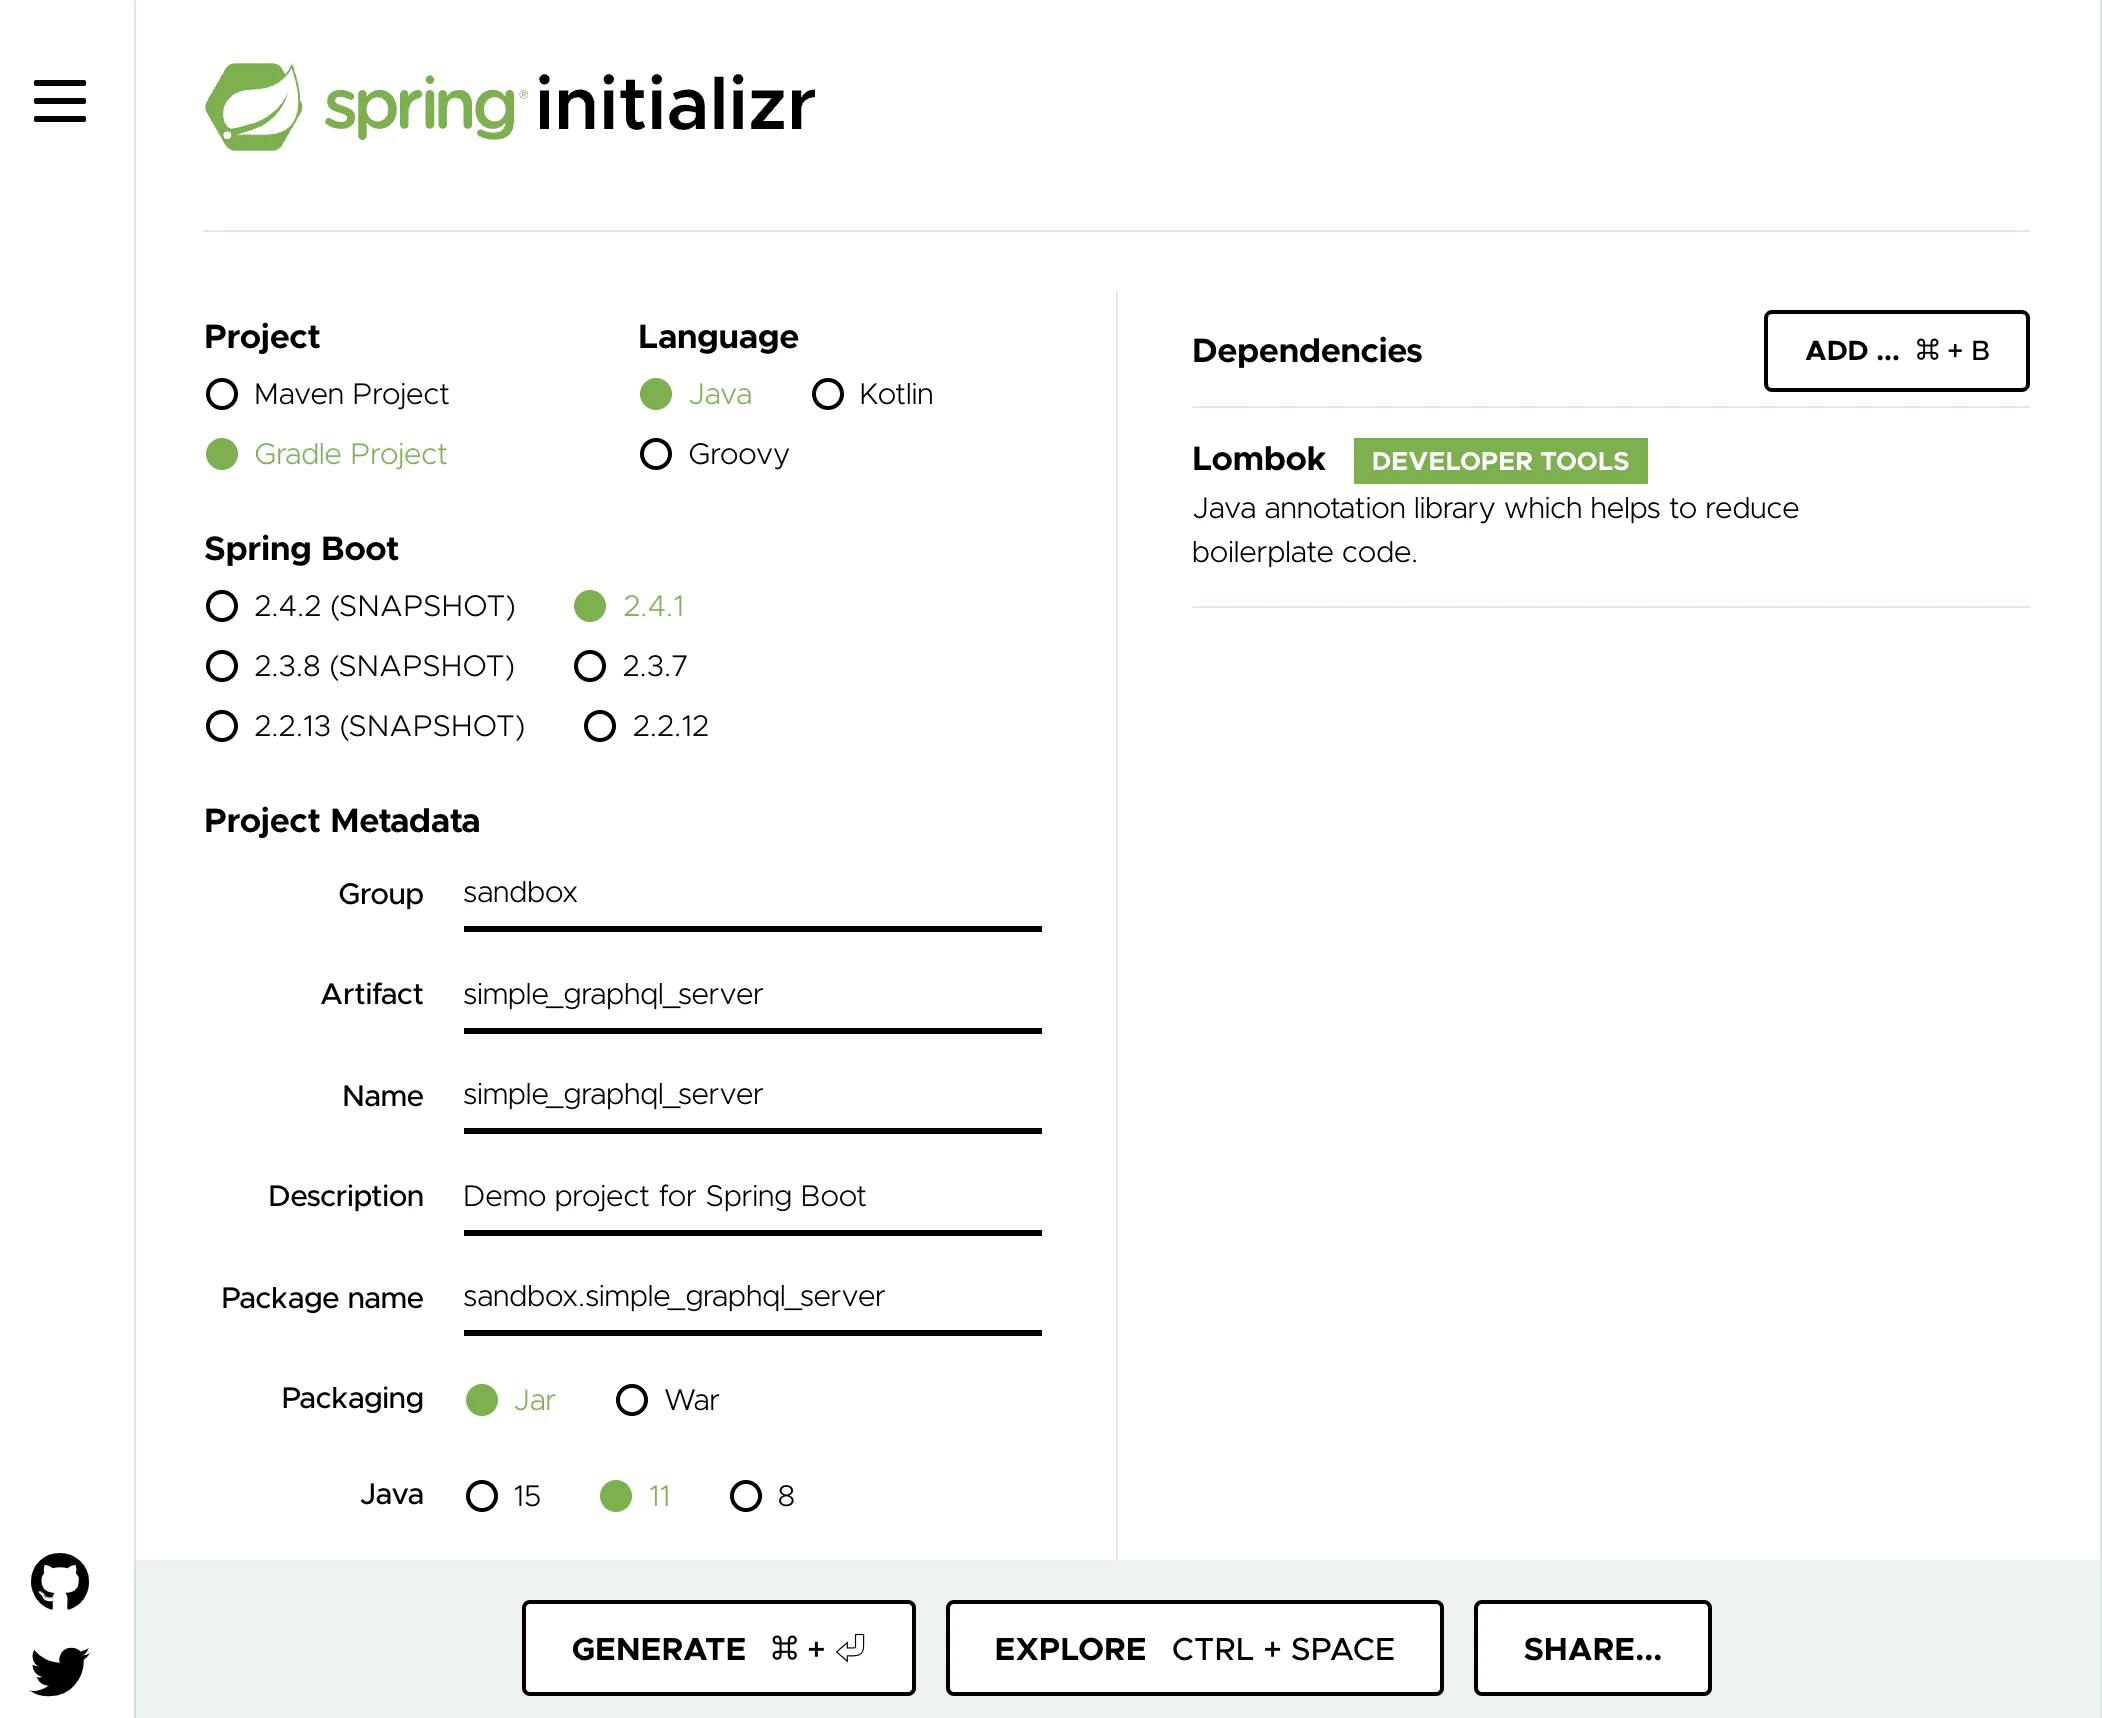Open the hamburger navigation menu
The height and width of the screenshot is (1718, 2102).
click(60, 103)
